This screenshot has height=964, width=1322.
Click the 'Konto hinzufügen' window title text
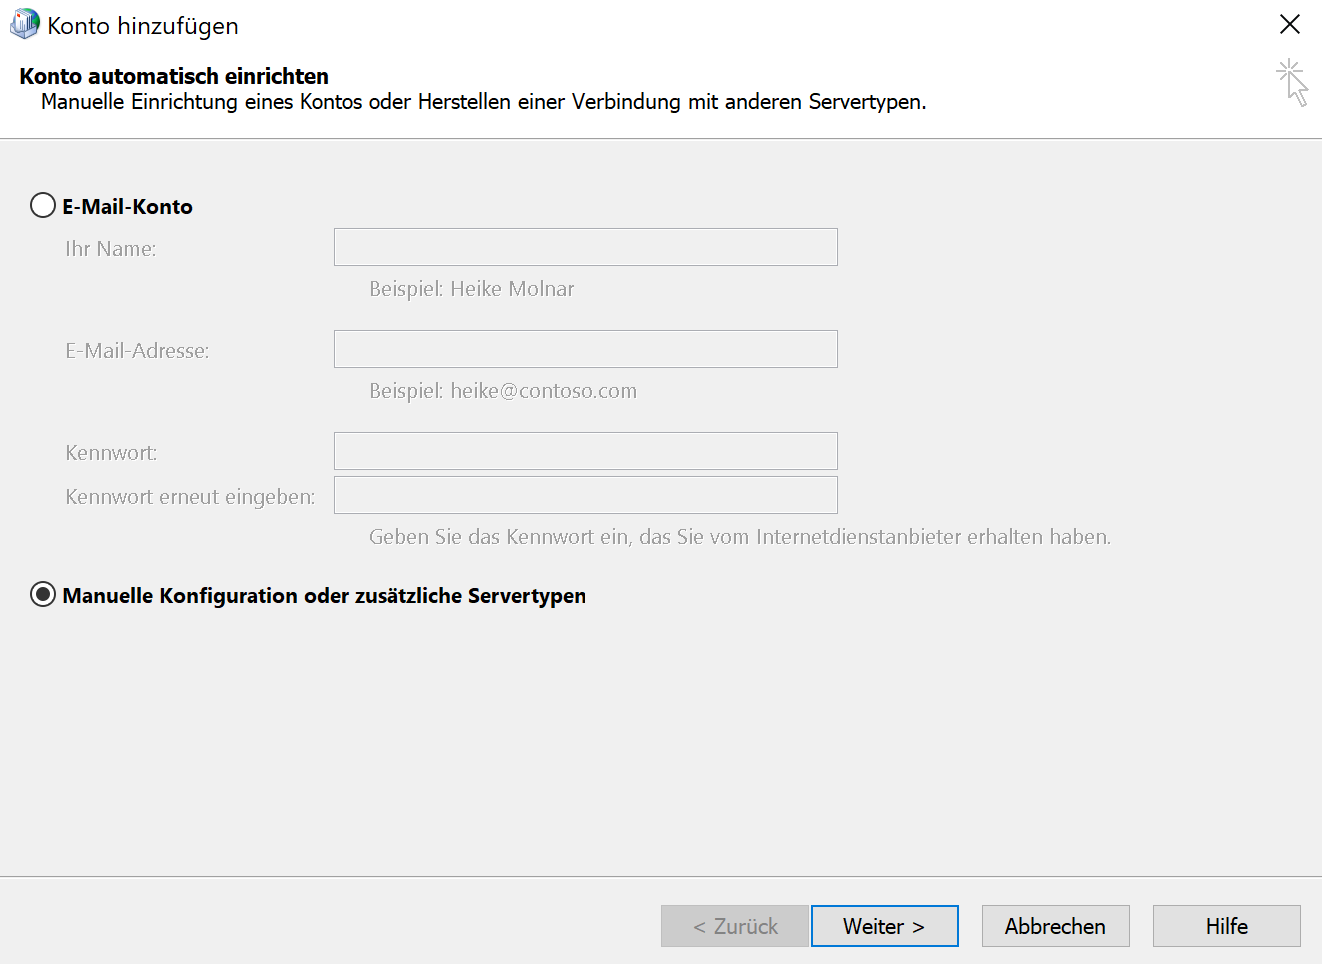[143, 26]
